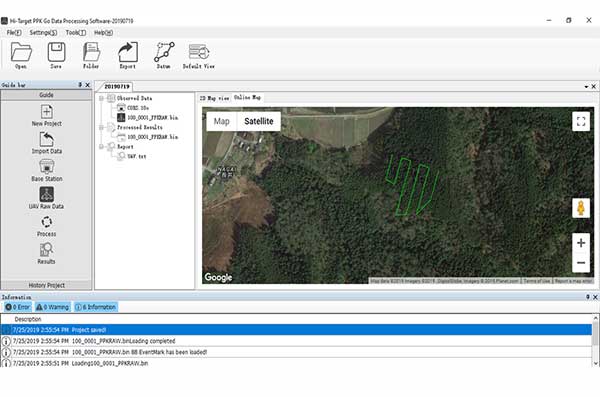Switch to the 2D Map view tab
This screenshot has height=397, width=600.
(x=214, y=98)
